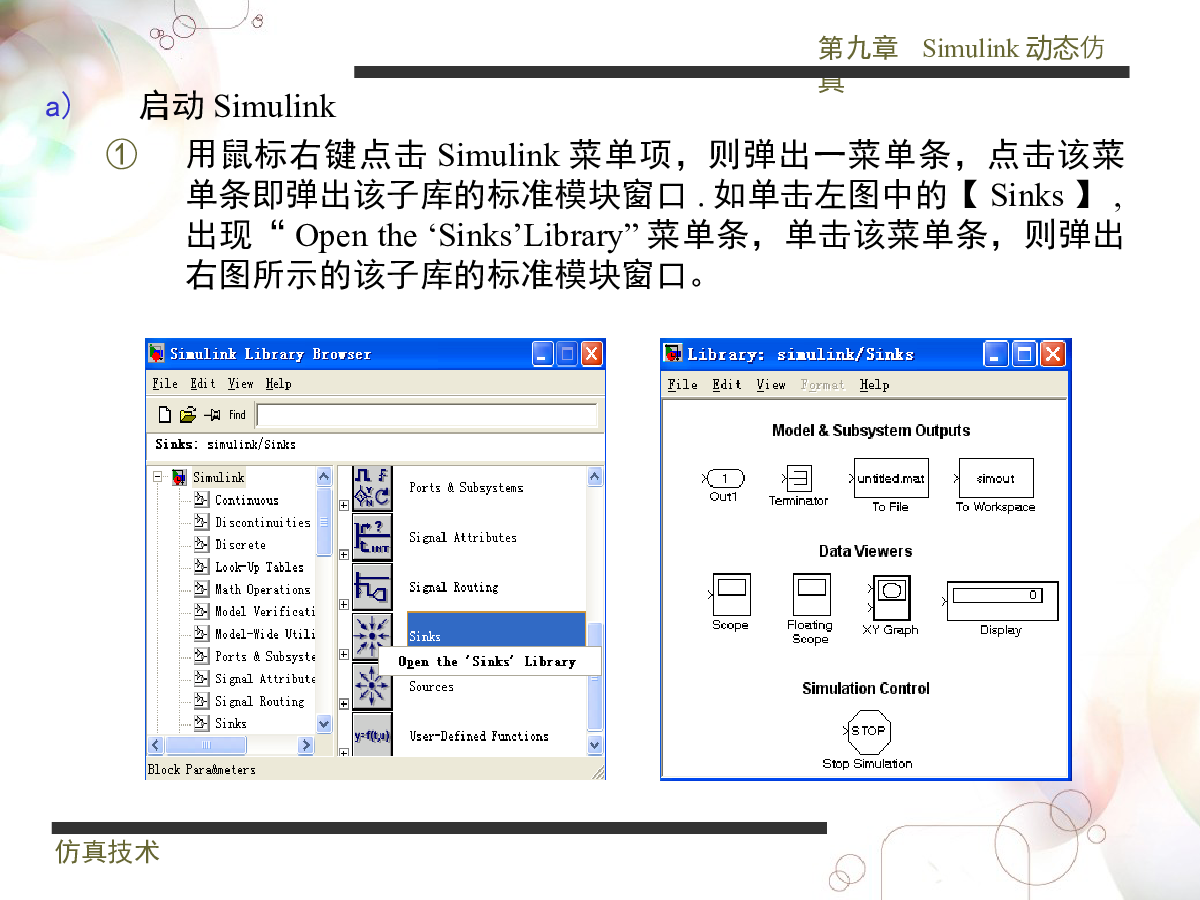Select Signal Attributes in the library tree
The height and width of the screenshot is (900, 1200).
click(x=264, y=678)
